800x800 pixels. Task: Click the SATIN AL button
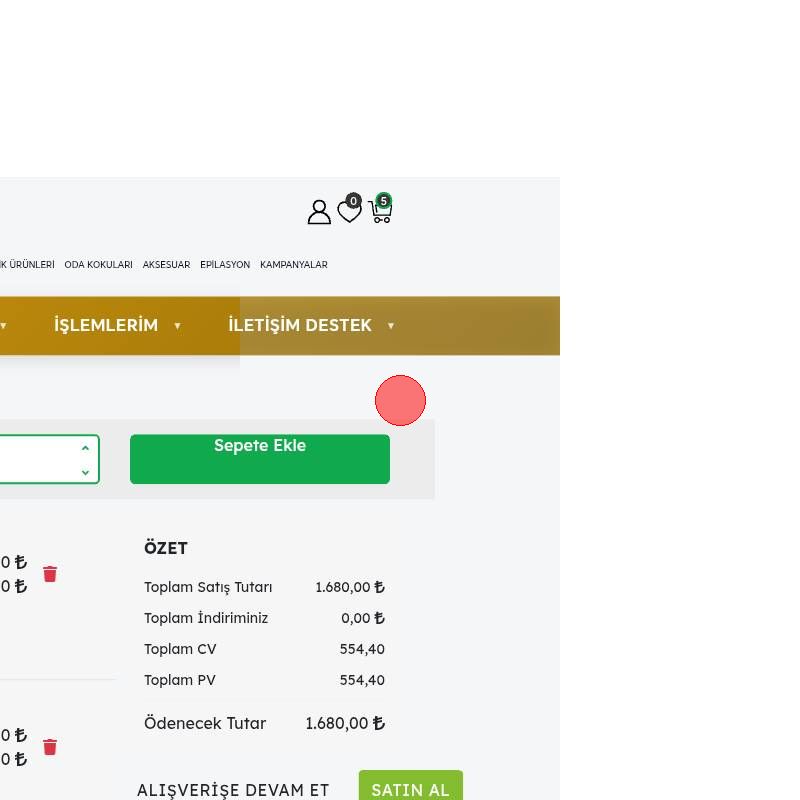click(410, 789)
